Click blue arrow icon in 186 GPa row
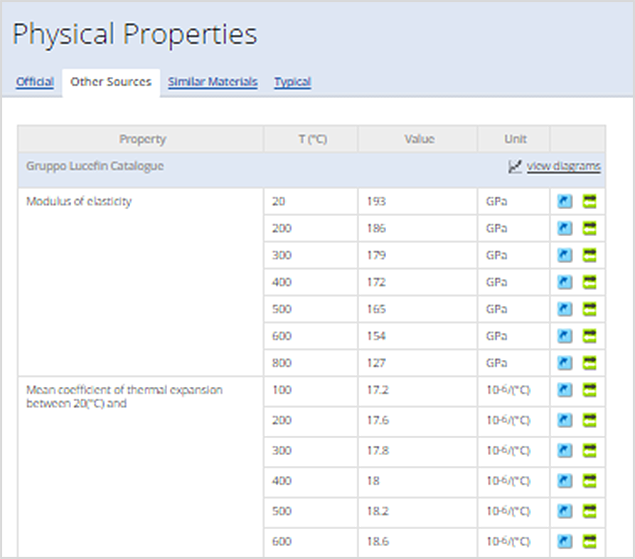The width and height of the screenshot is (635, 559). click(565, 228)
